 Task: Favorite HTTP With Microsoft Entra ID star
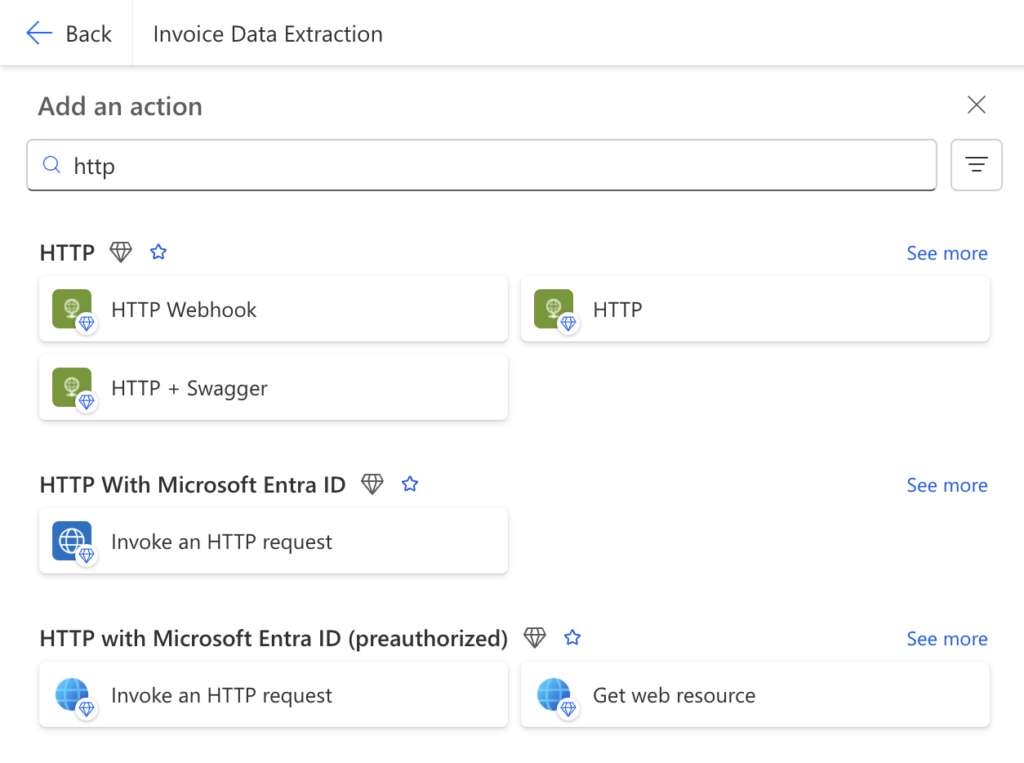point(409,484)
